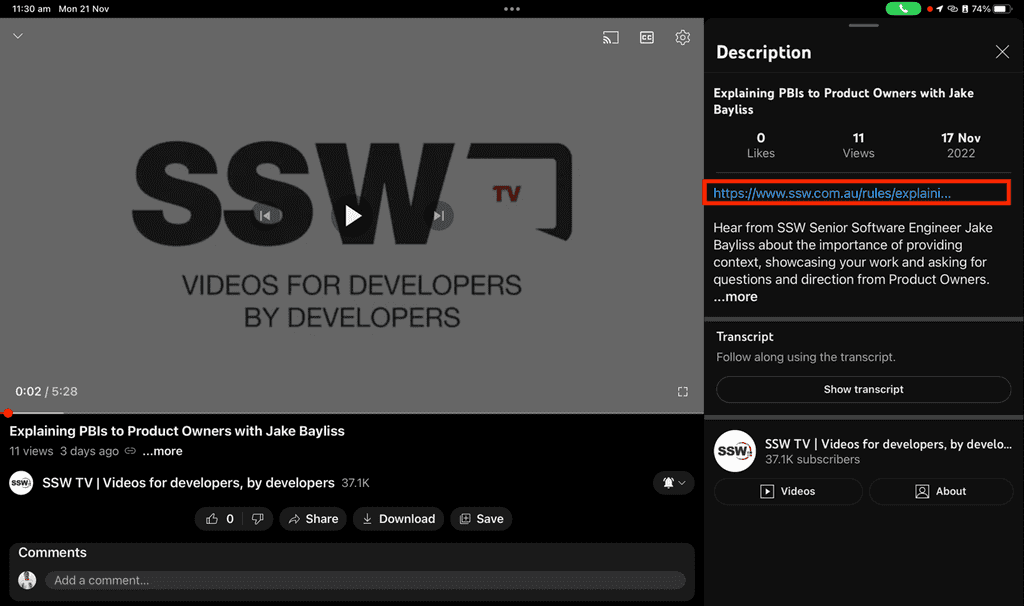Collapse the video player using chevron
Viewport: 1024px width, 606px height.
(x=18, y=36)
